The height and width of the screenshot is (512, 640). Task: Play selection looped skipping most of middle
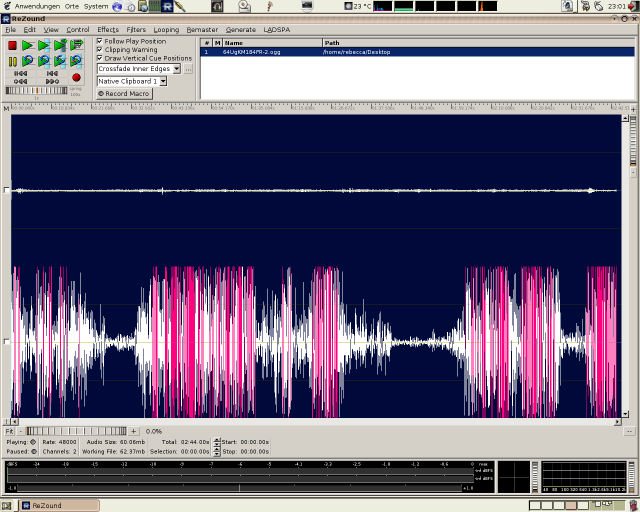point(60,61)
